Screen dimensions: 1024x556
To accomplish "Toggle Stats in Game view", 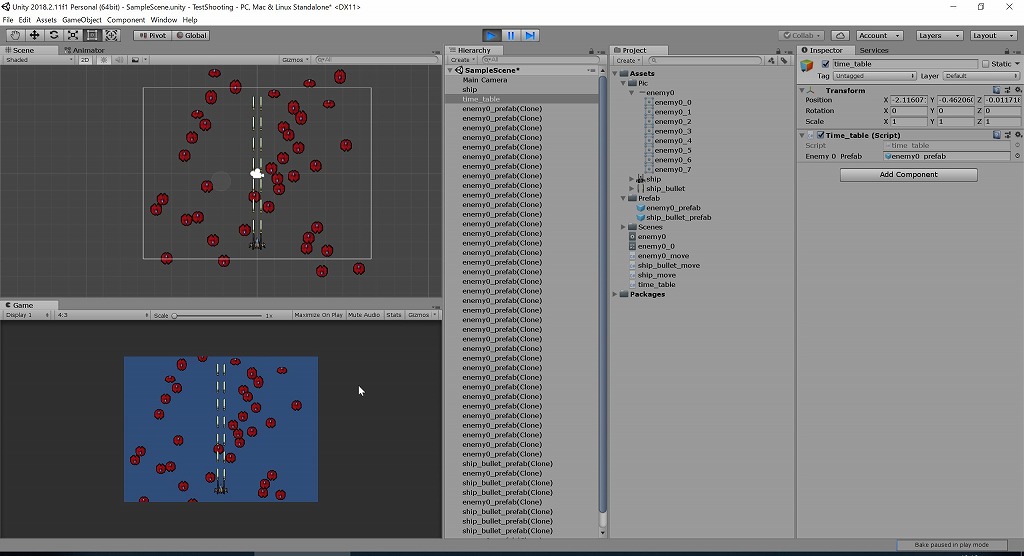I will point(394,315).
